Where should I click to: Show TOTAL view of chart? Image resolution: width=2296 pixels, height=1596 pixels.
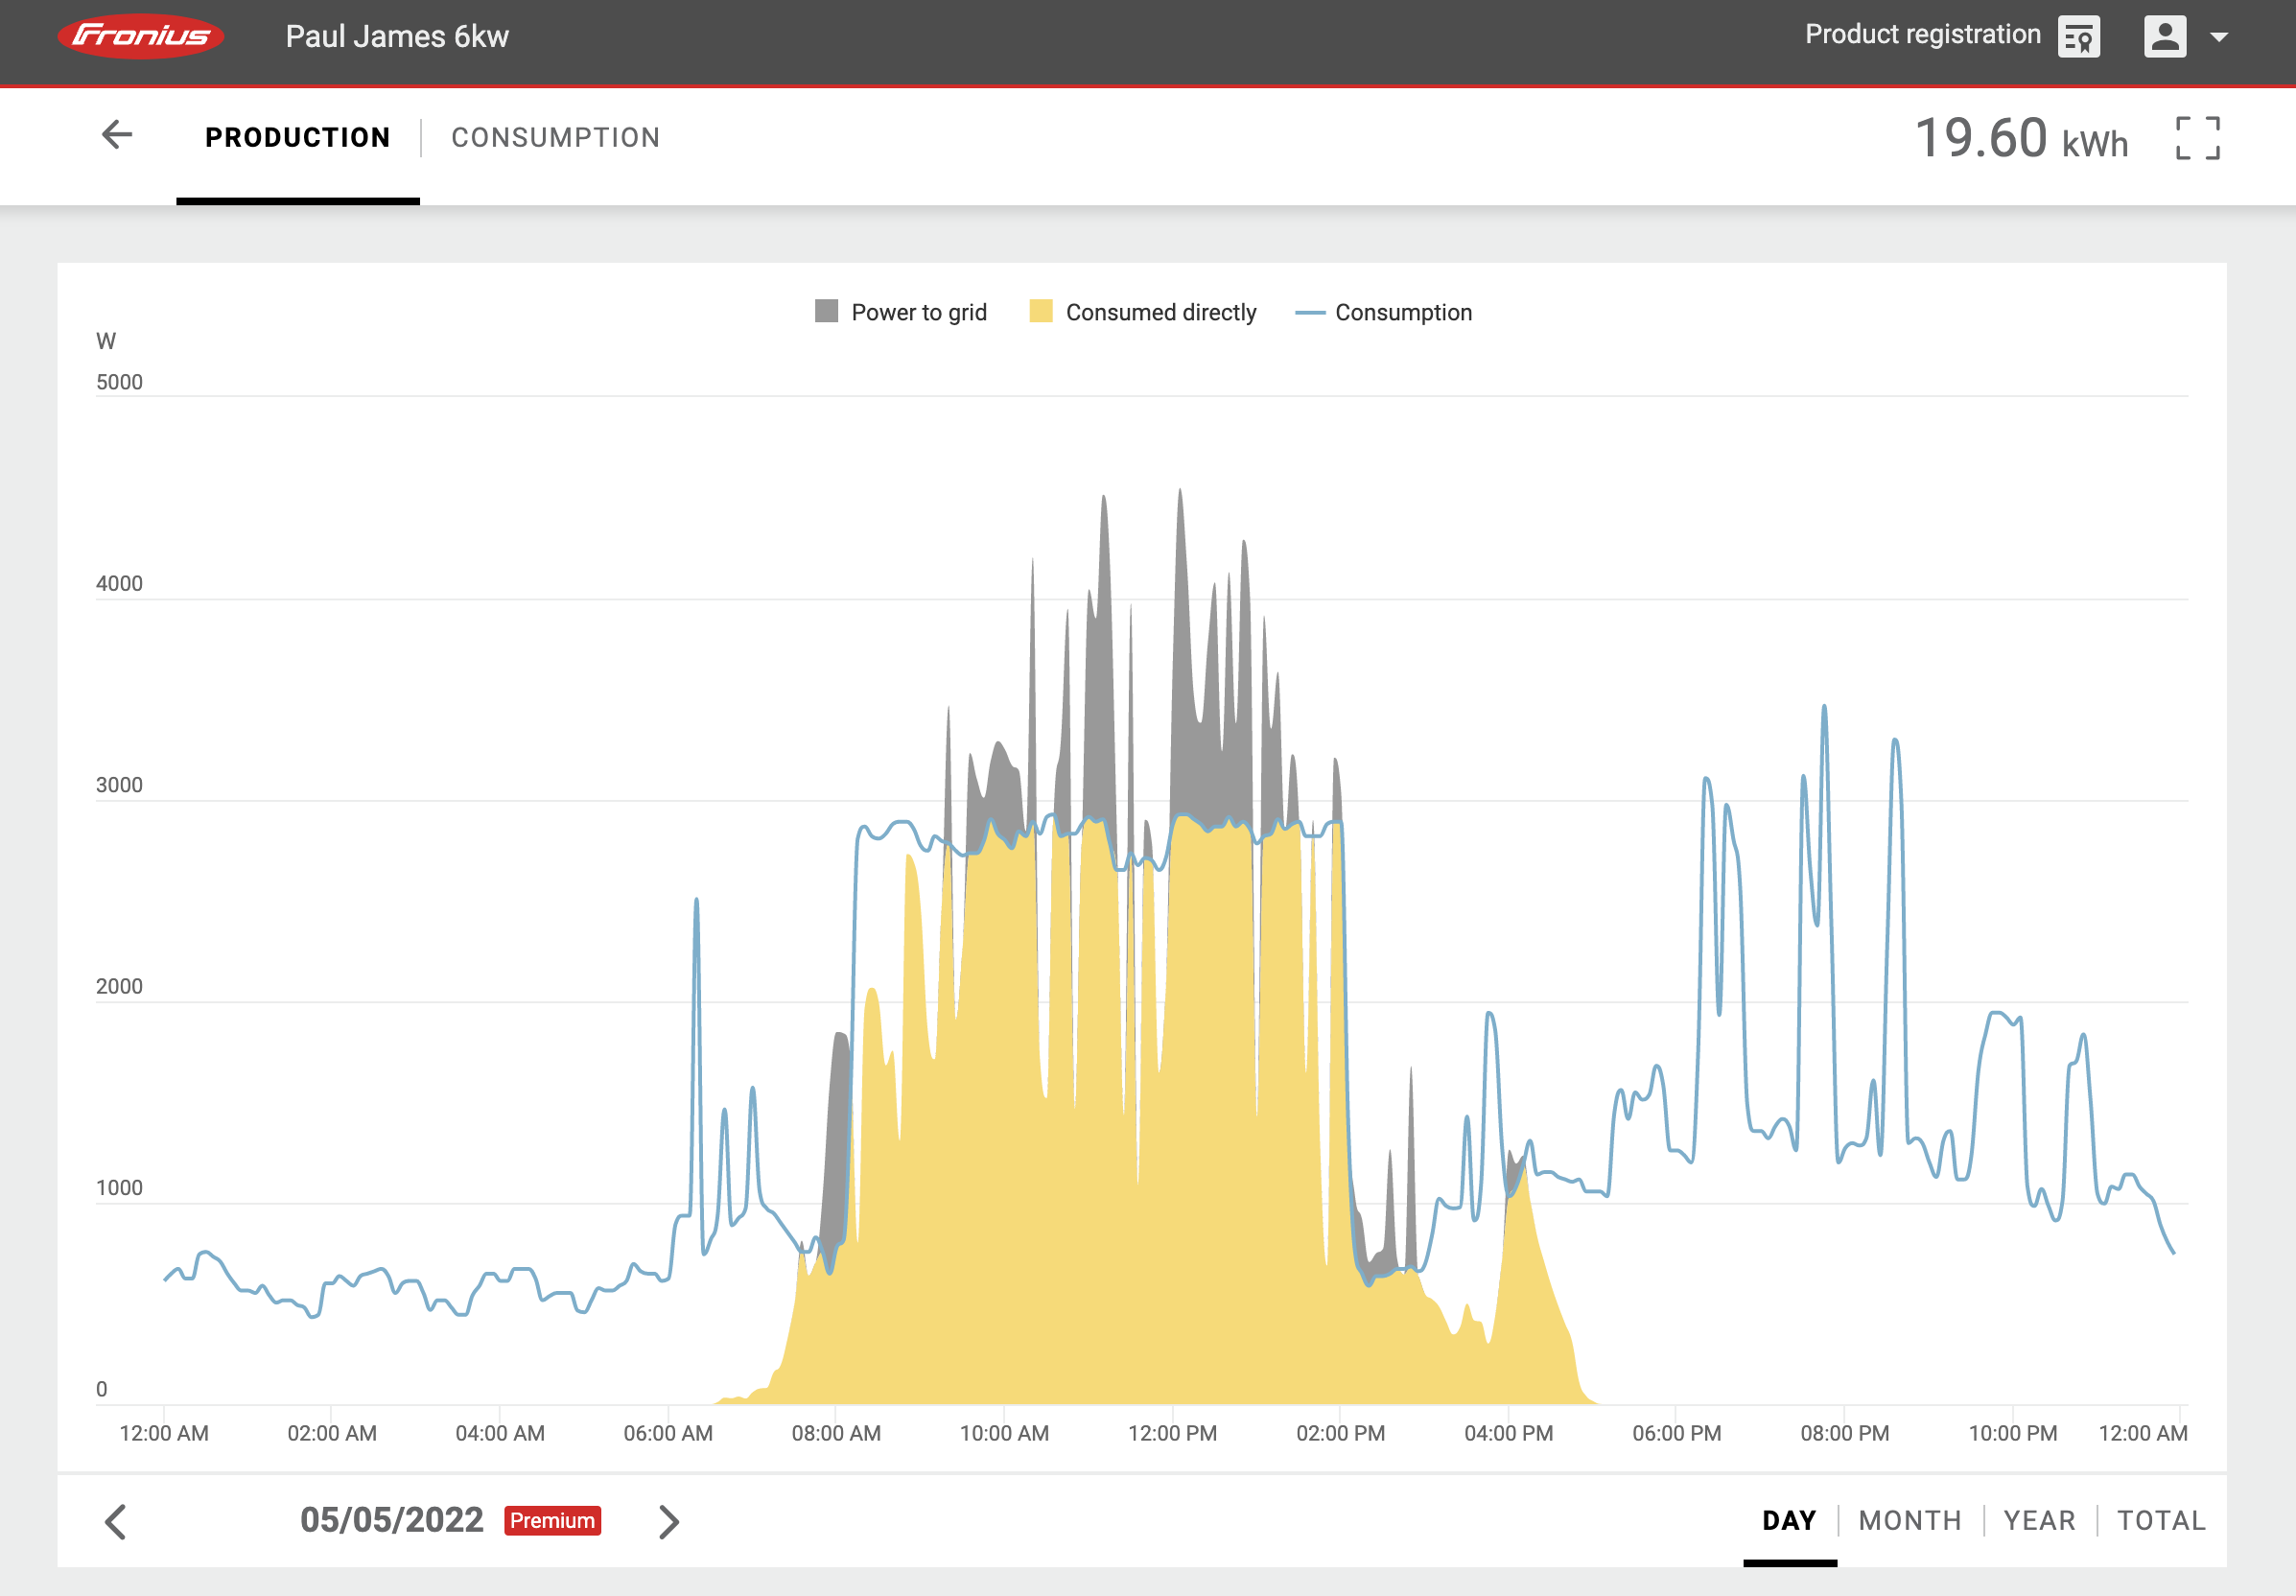click(x=2161, y=1521)
